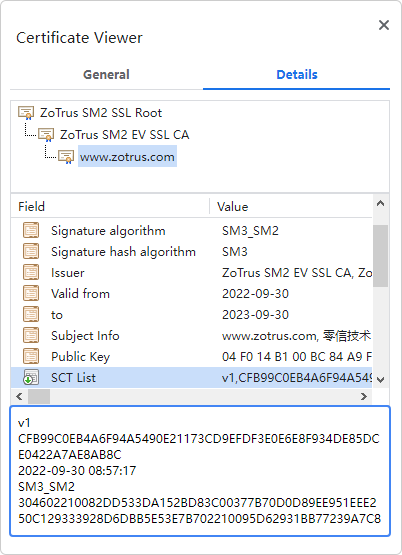This screenshot has height=555, width=402.
Task: Select the 'to' expiry row
Action: (x=191, y=314)
